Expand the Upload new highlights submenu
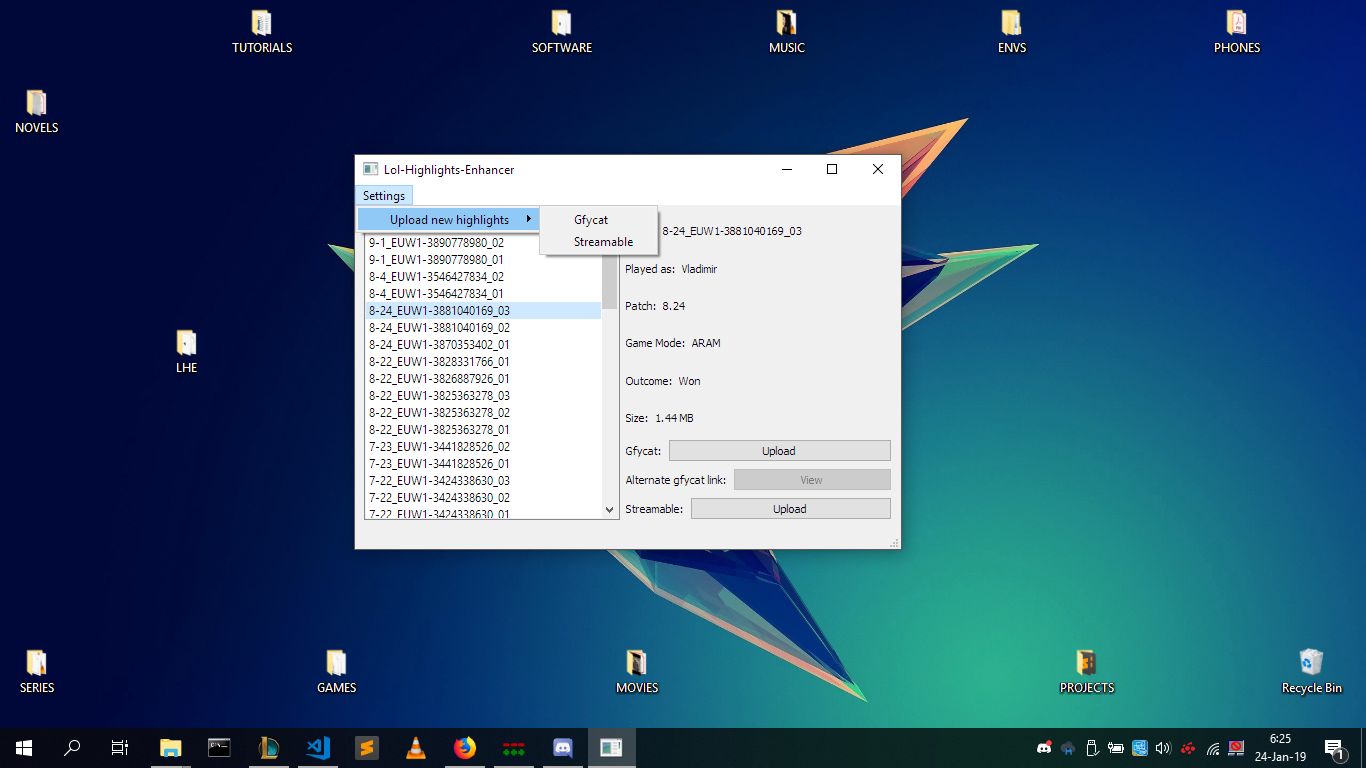 tap(449, 220)
